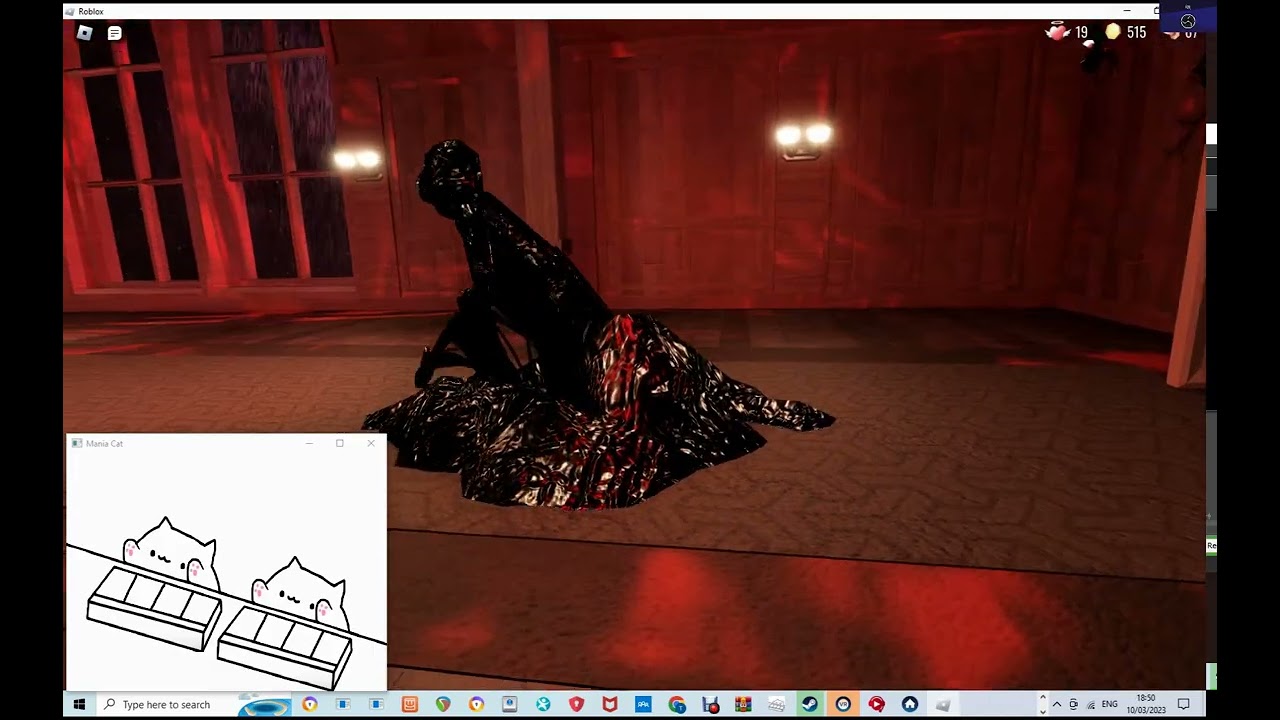Open the McAfee icon in taskbar
This screenshot has width=1280, height=720.
(x=610, y=704)
